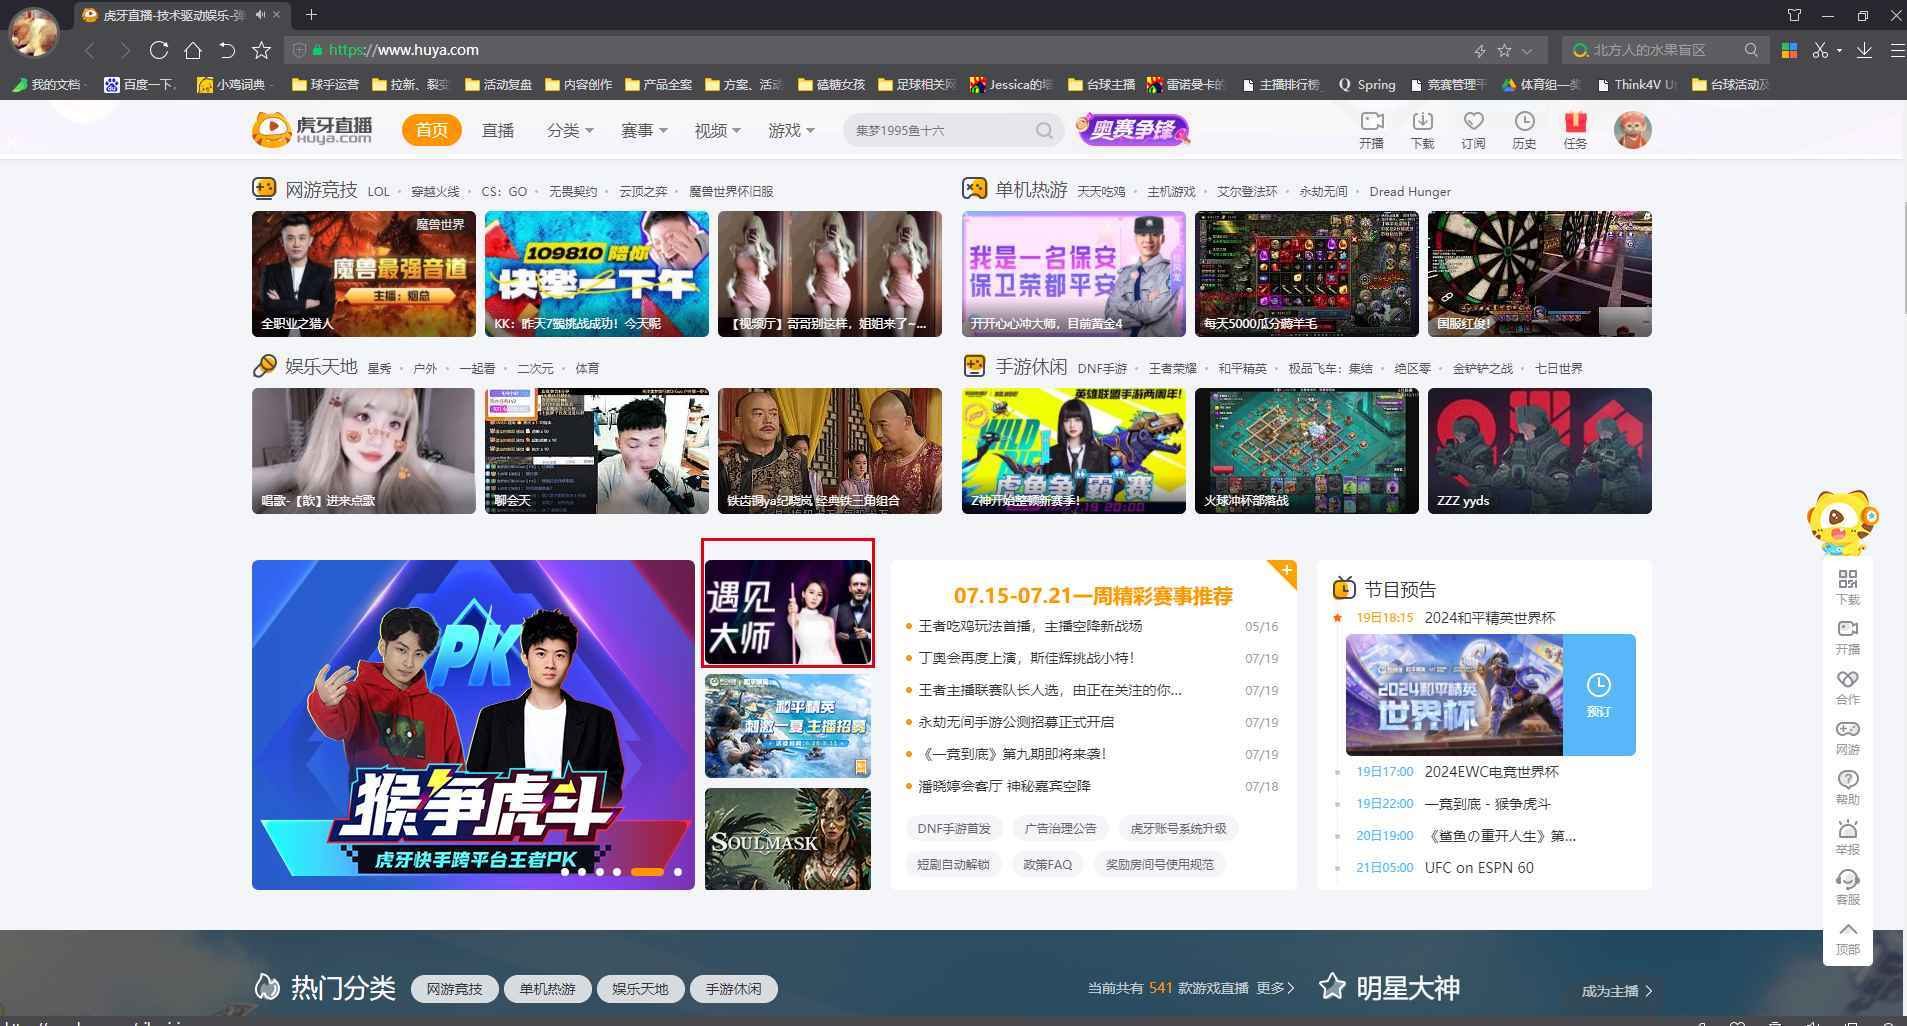Image resolution: width=1907 pixels, height=1026 pixels.
Task: Open news link 丁奥会再度上演
Action: point(1026,658)
